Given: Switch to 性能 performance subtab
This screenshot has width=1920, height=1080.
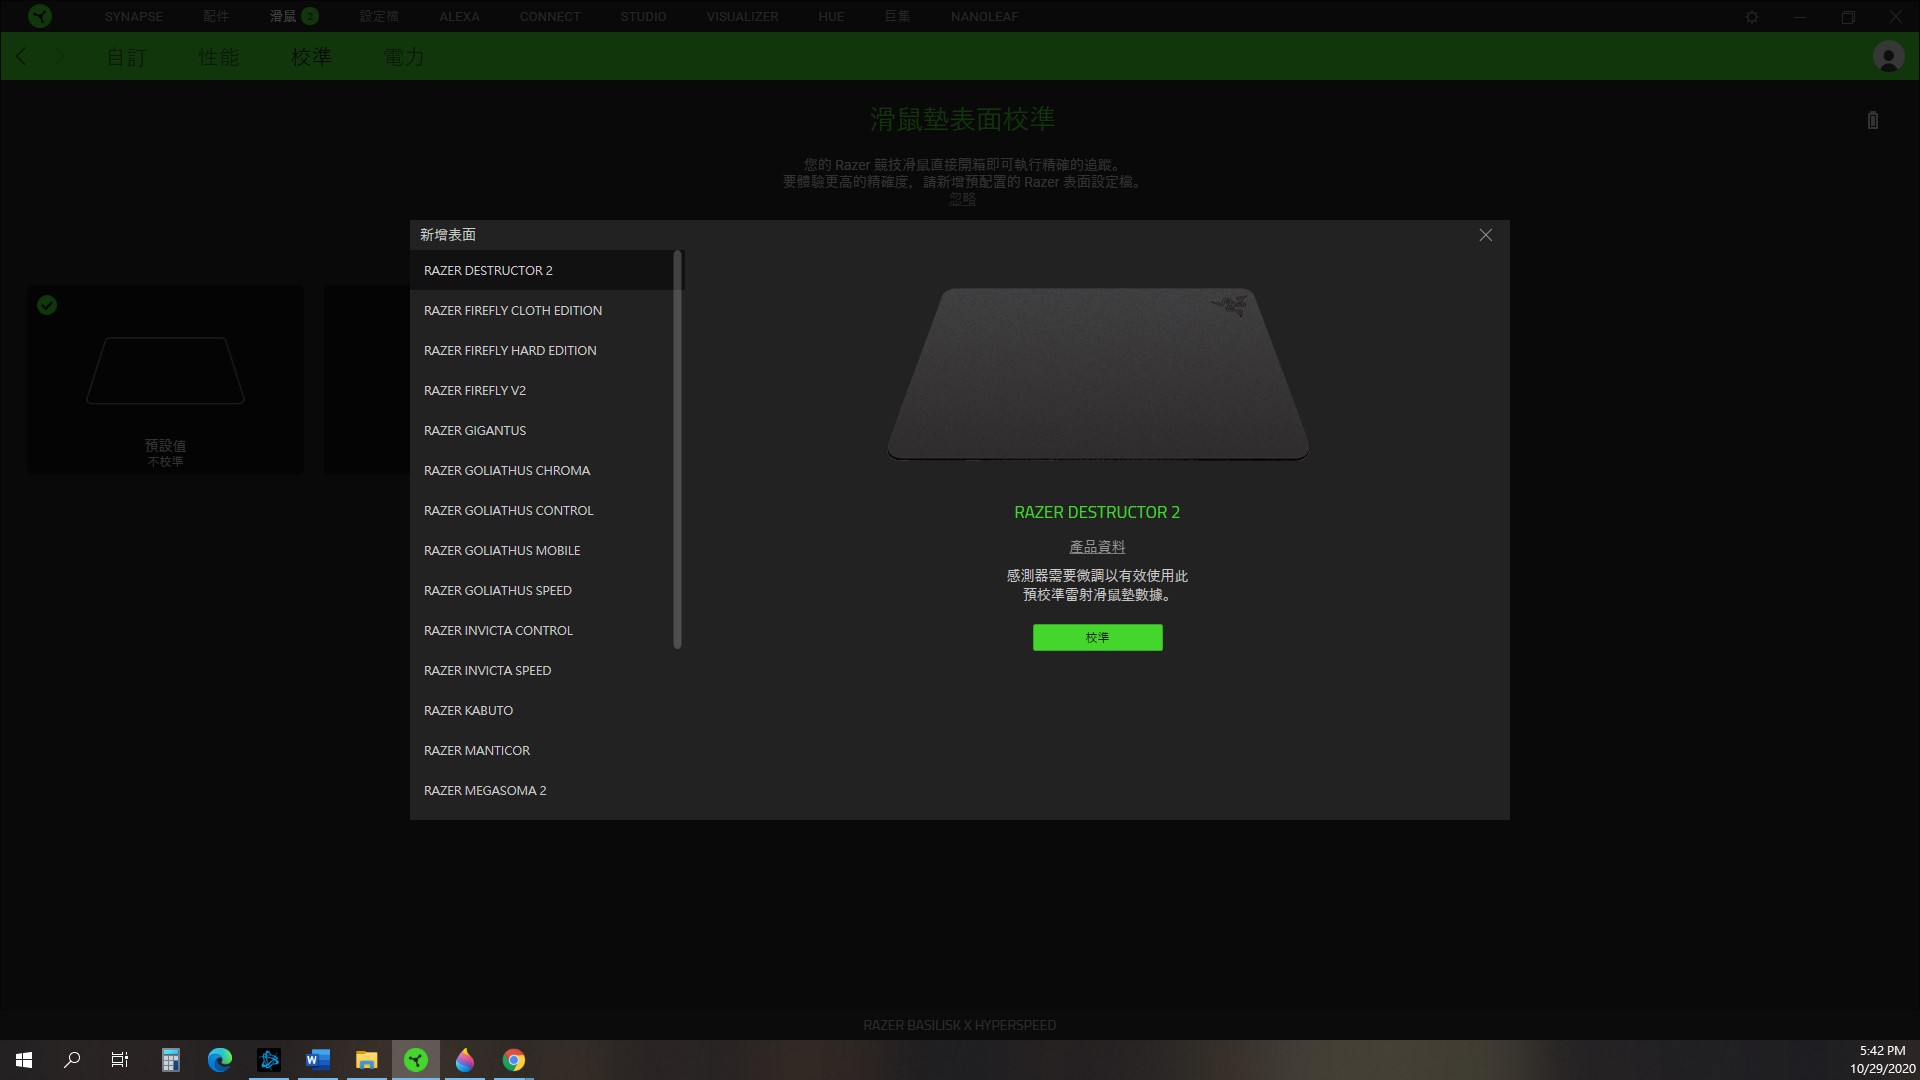Looking at the screenshot, I should [x=218, y=57].
